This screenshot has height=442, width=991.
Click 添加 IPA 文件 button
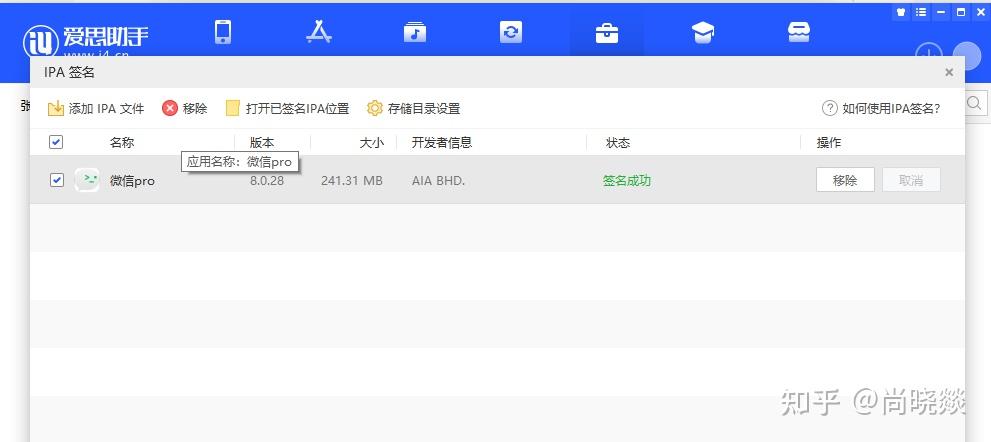96,109
